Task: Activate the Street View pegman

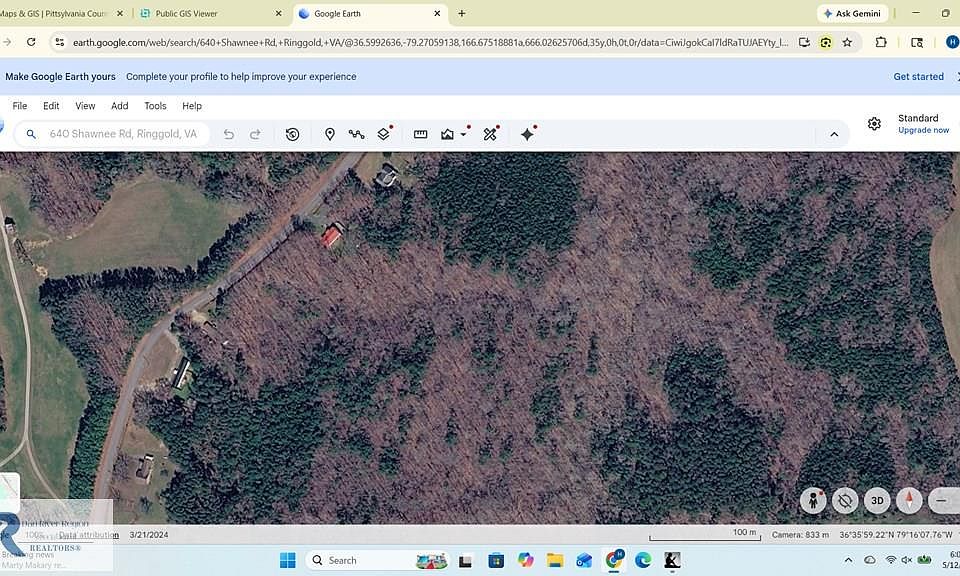Action: click(x=813, y=501)
